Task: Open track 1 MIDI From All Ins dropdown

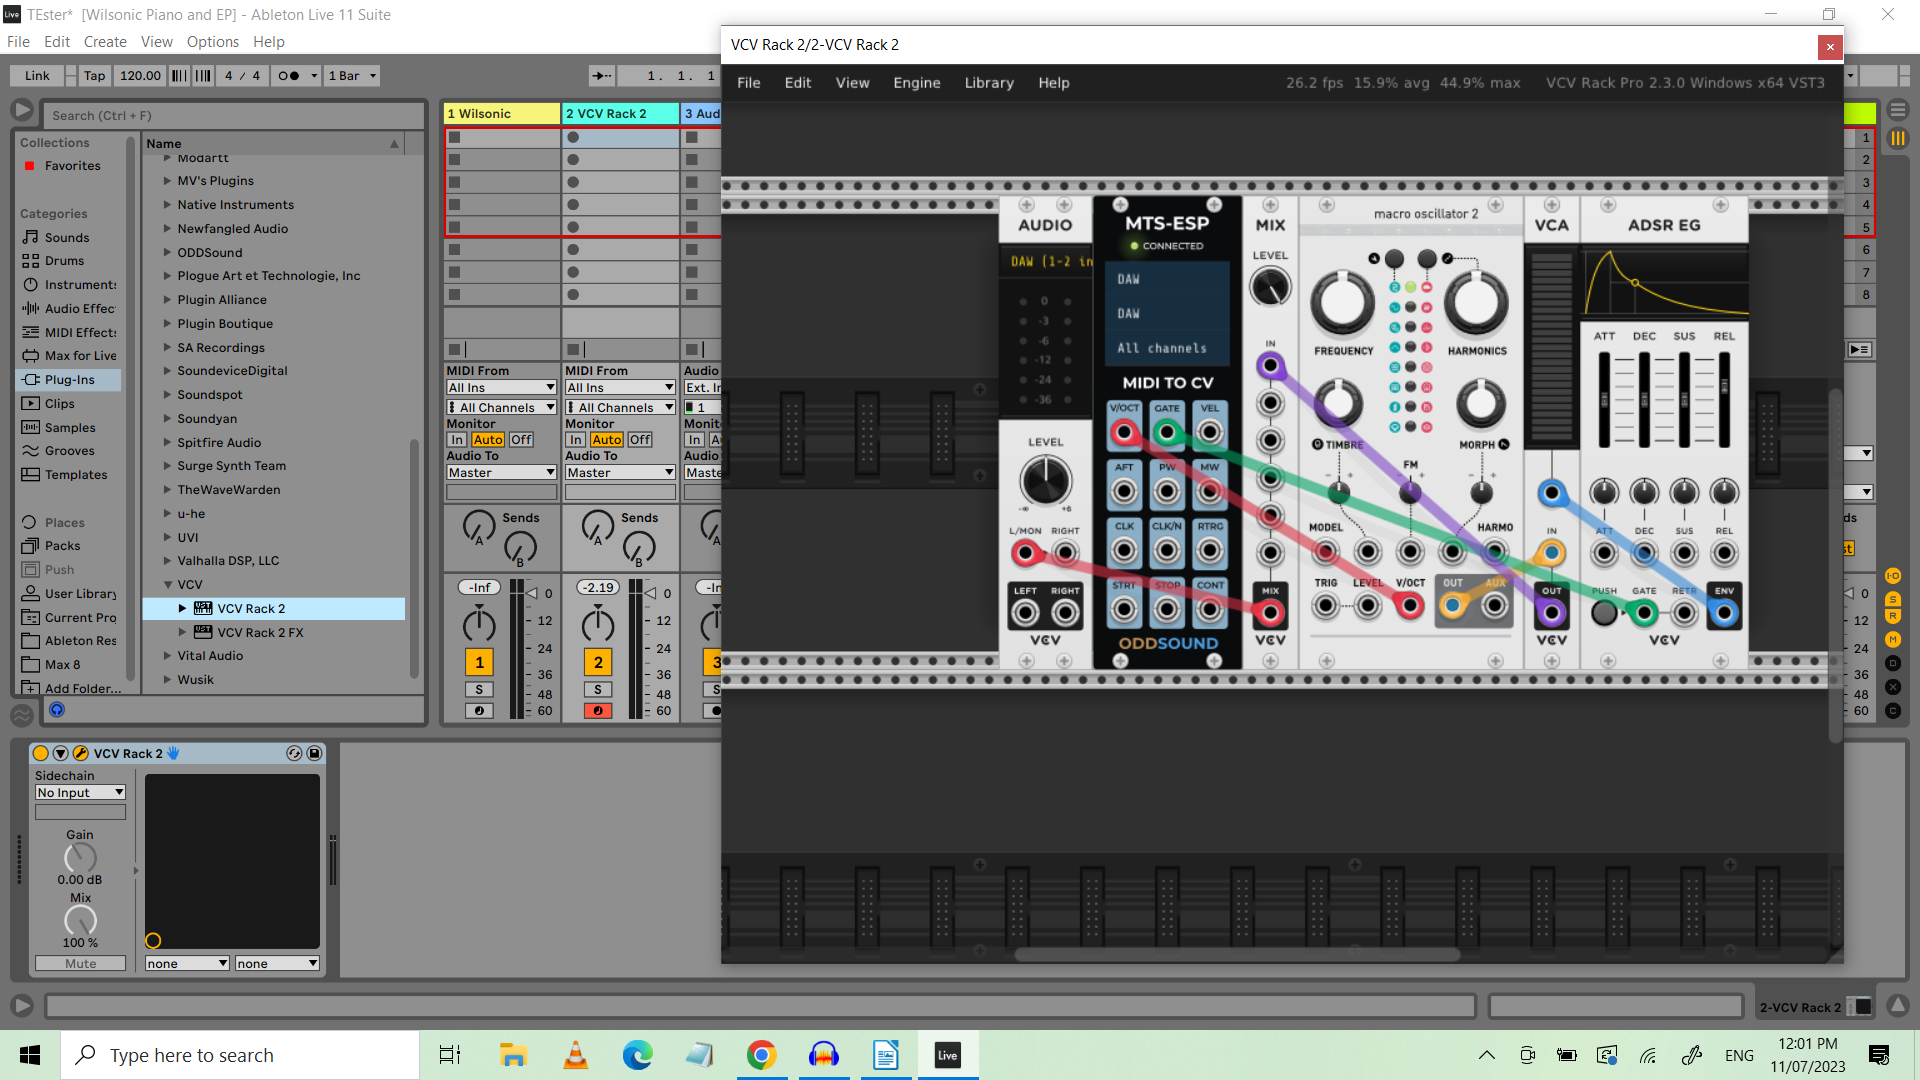Action: (x=501, y=388)
